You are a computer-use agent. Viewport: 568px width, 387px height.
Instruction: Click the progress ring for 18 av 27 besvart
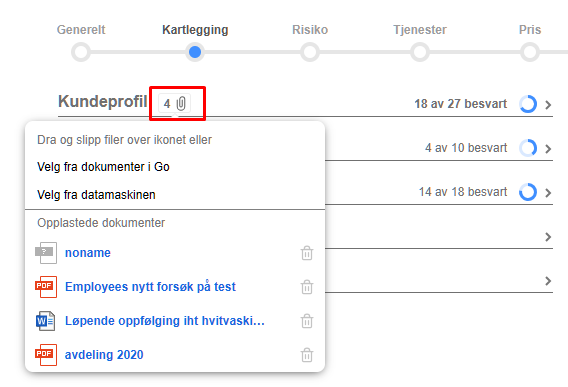tap(528, 104)
